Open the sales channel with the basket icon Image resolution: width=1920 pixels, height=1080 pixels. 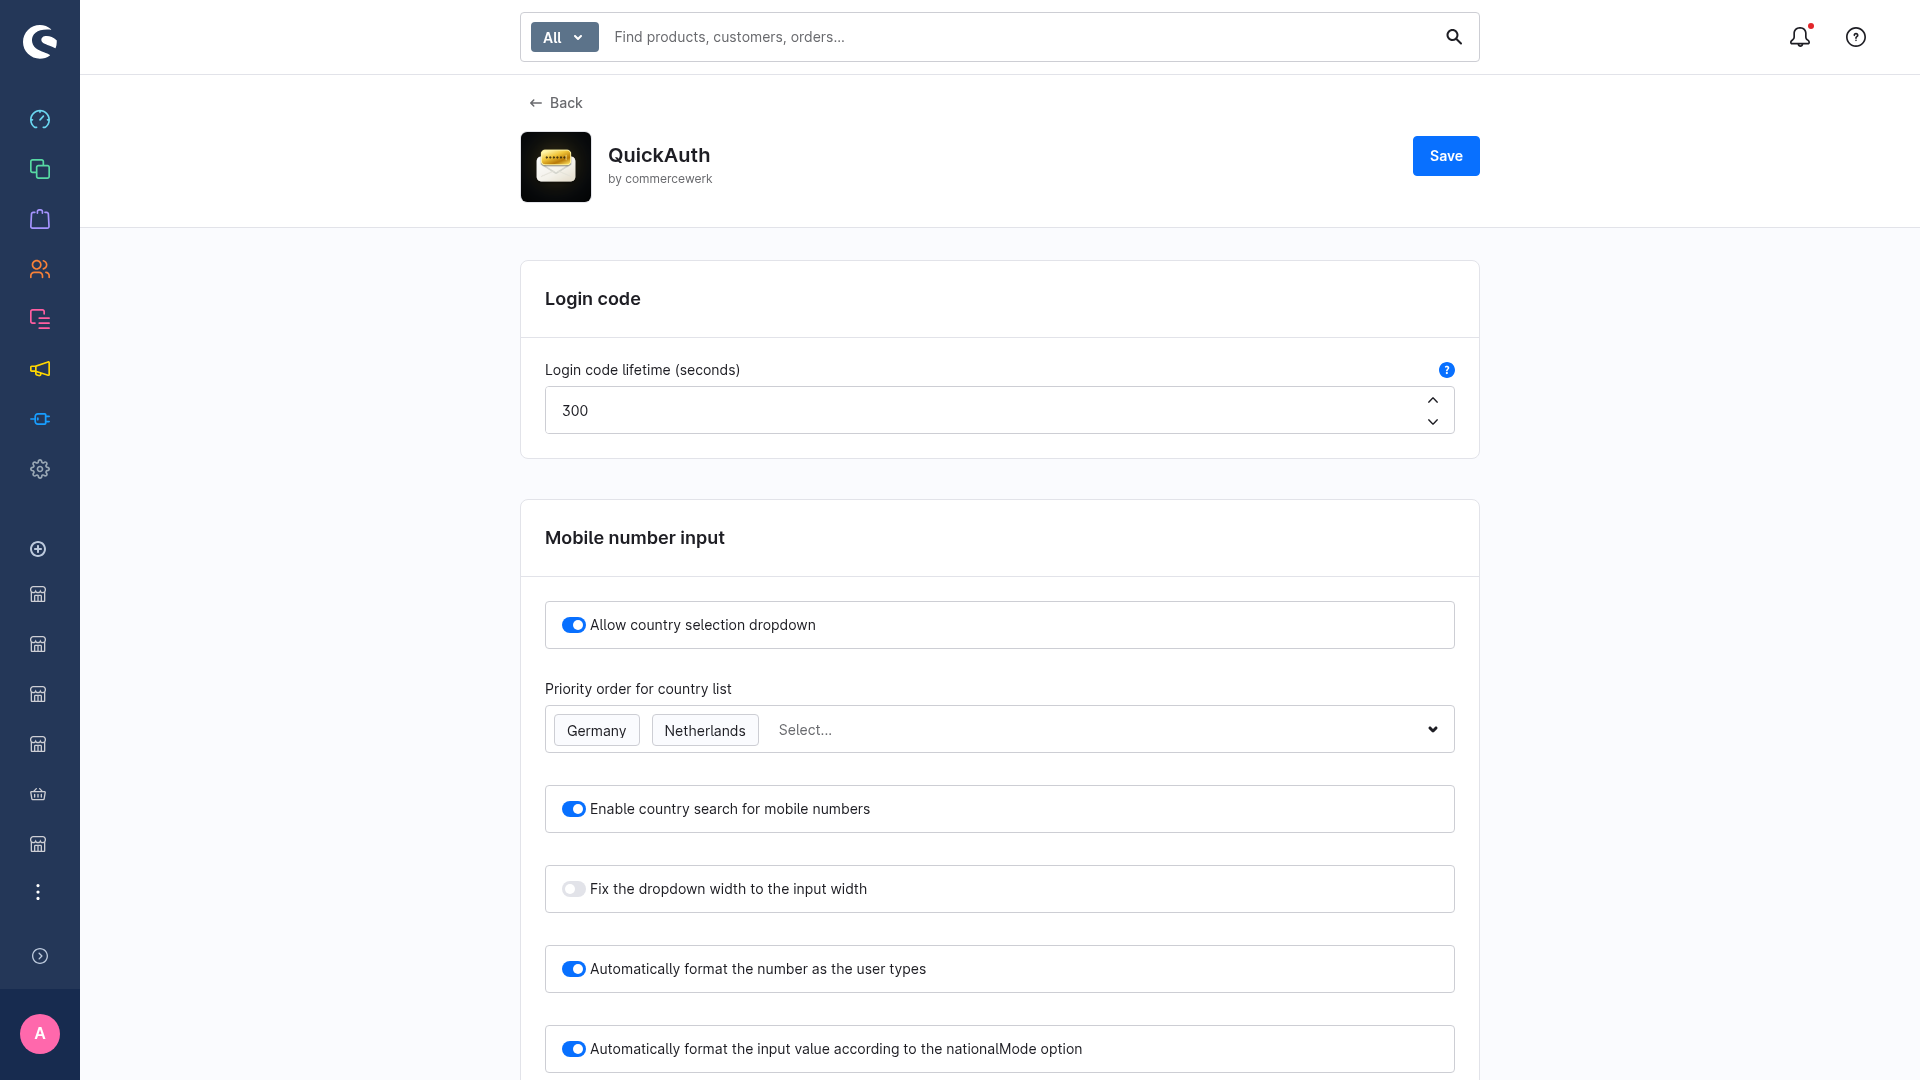click(38, 794)
